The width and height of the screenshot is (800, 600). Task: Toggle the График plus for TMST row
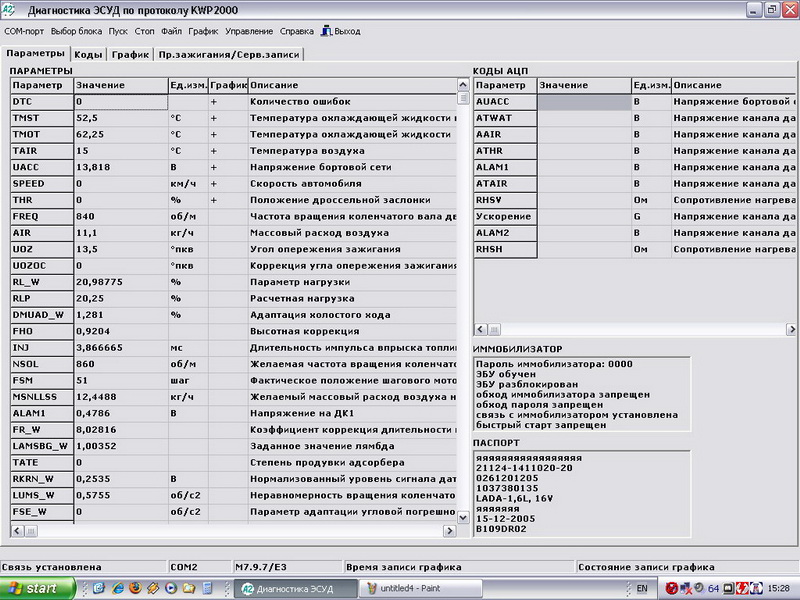point(214,118)
